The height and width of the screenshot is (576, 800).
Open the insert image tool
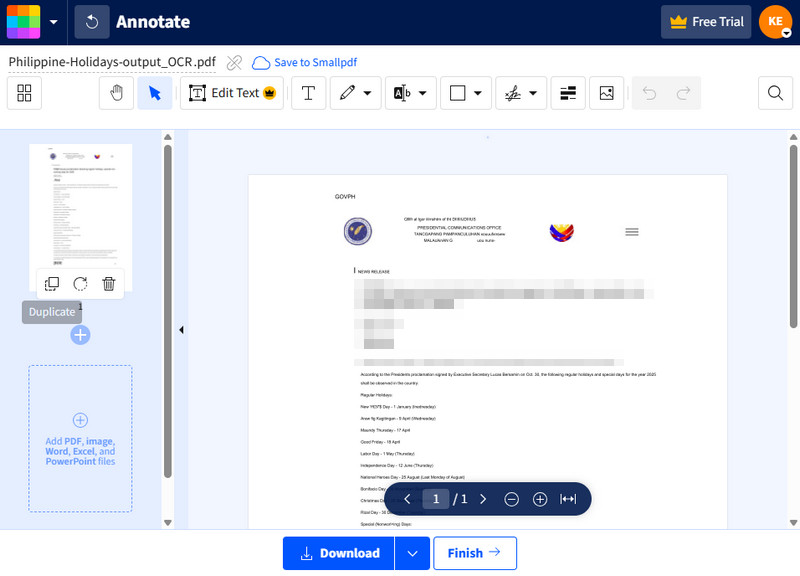tap(606, 93)
